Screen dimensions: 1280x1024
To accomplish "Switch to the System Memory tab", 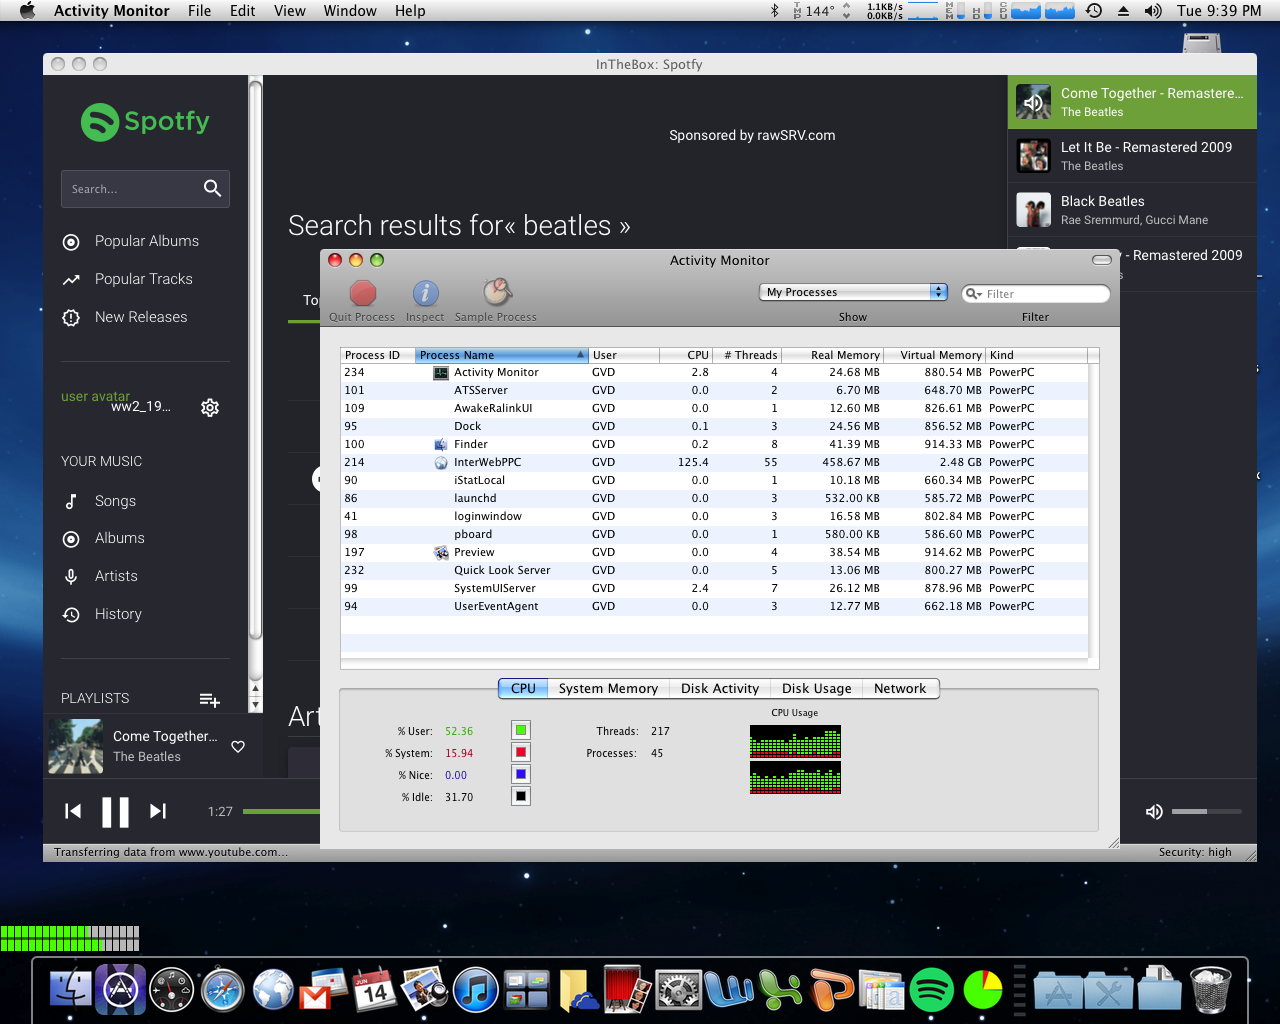I will click(x=608, y=688).
